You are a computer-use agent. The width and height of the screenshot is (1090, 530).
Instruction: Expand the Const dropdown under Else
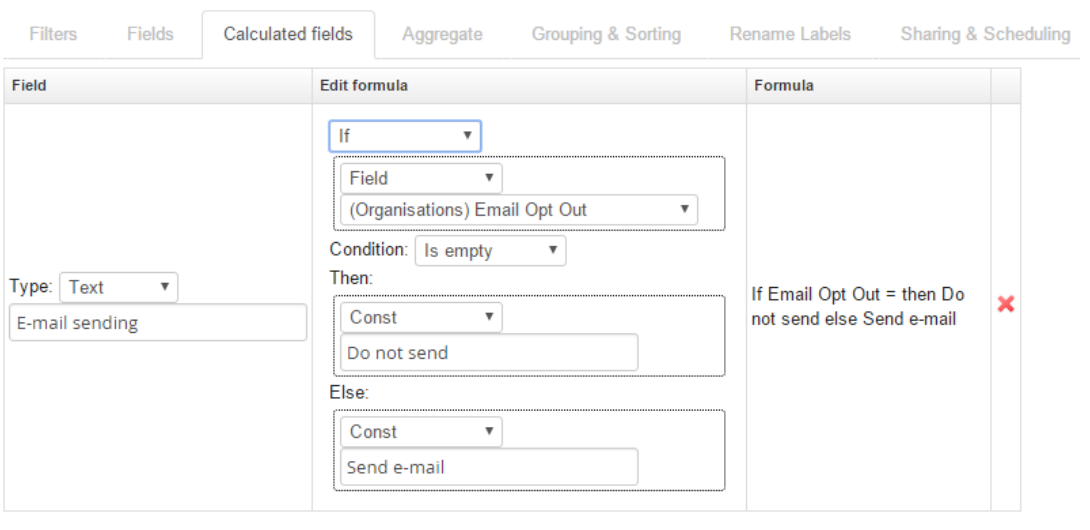tap(421, 432)
